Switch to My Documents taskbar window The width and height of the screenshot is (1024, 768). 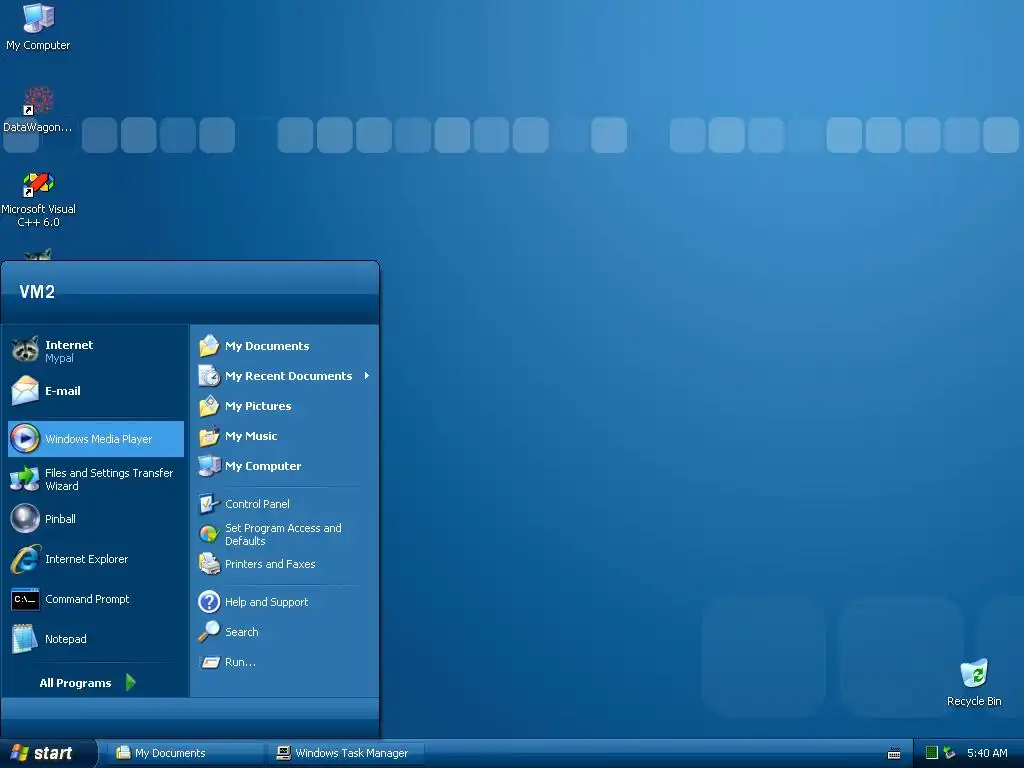pyautogui.click(x=184, y=753)
